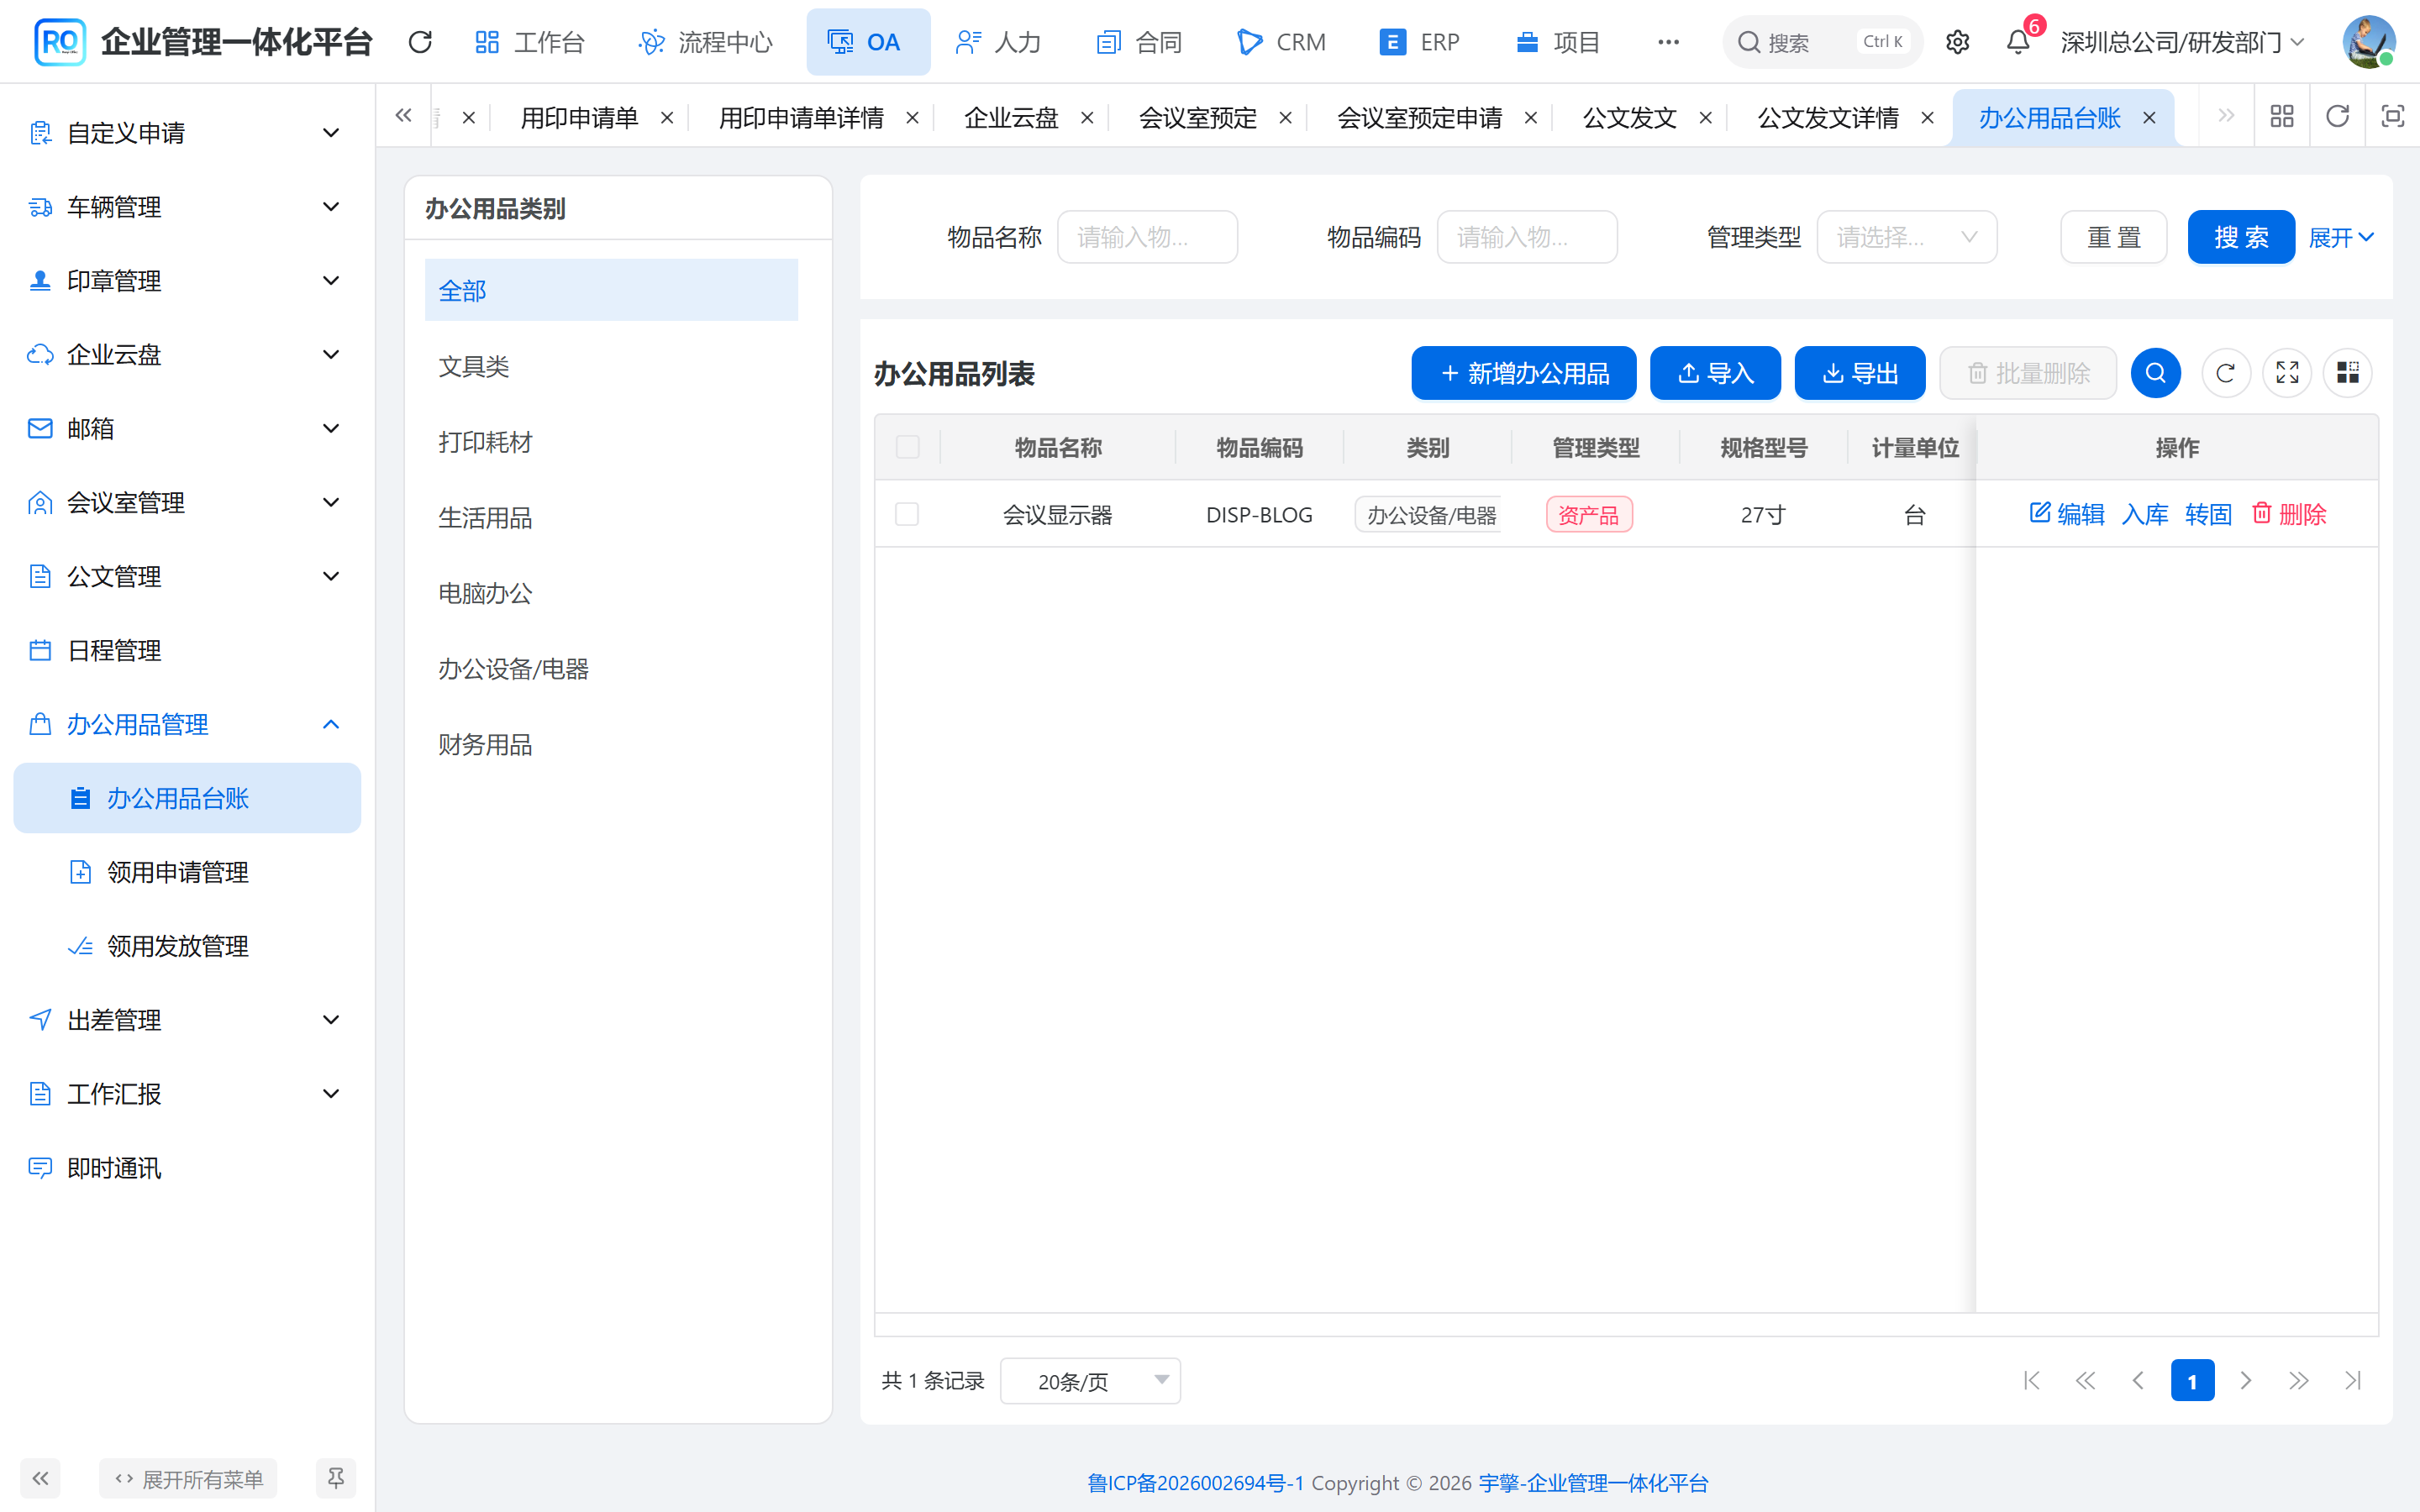Click 重置 reset button

coord(2113,237)
